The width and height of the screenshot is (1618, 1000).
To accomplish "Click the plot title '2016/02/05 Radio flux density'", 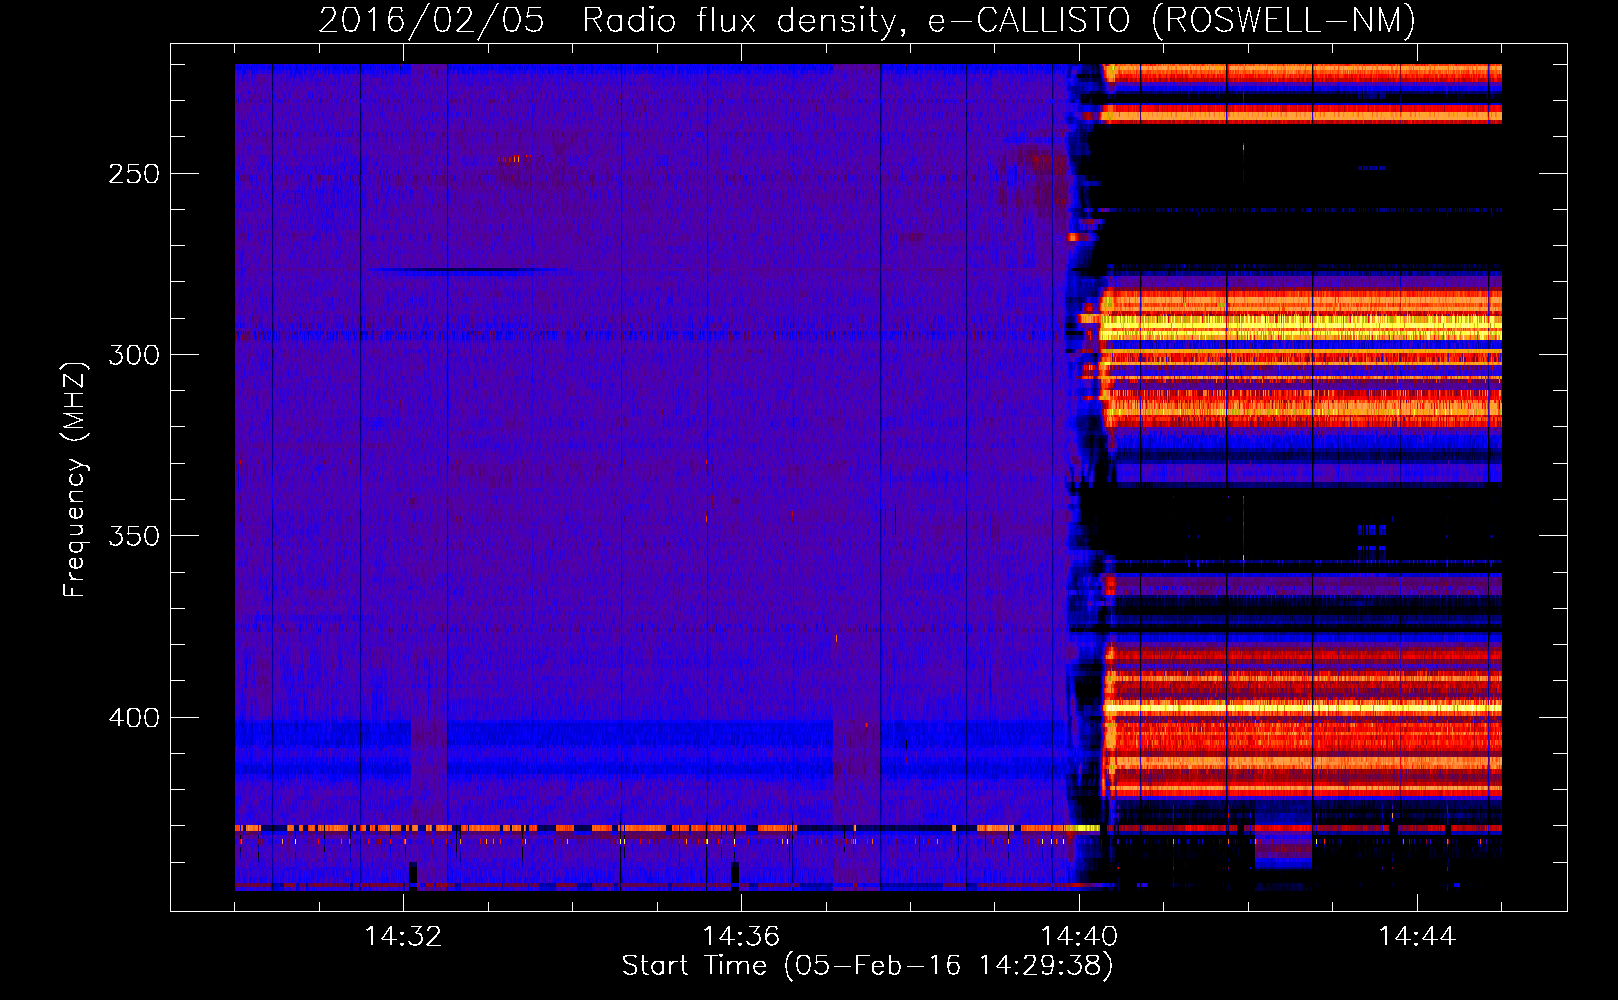I will 867,20.
